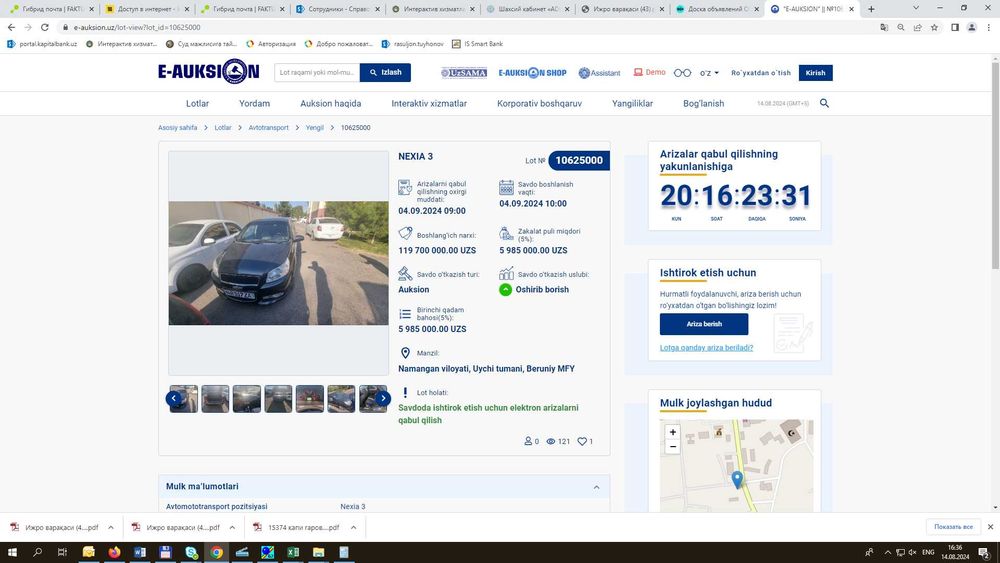The width and height of the screenshot is (1000, 563).
Task: Open Google Chrome from the taskbar
Action: (217, 552)
